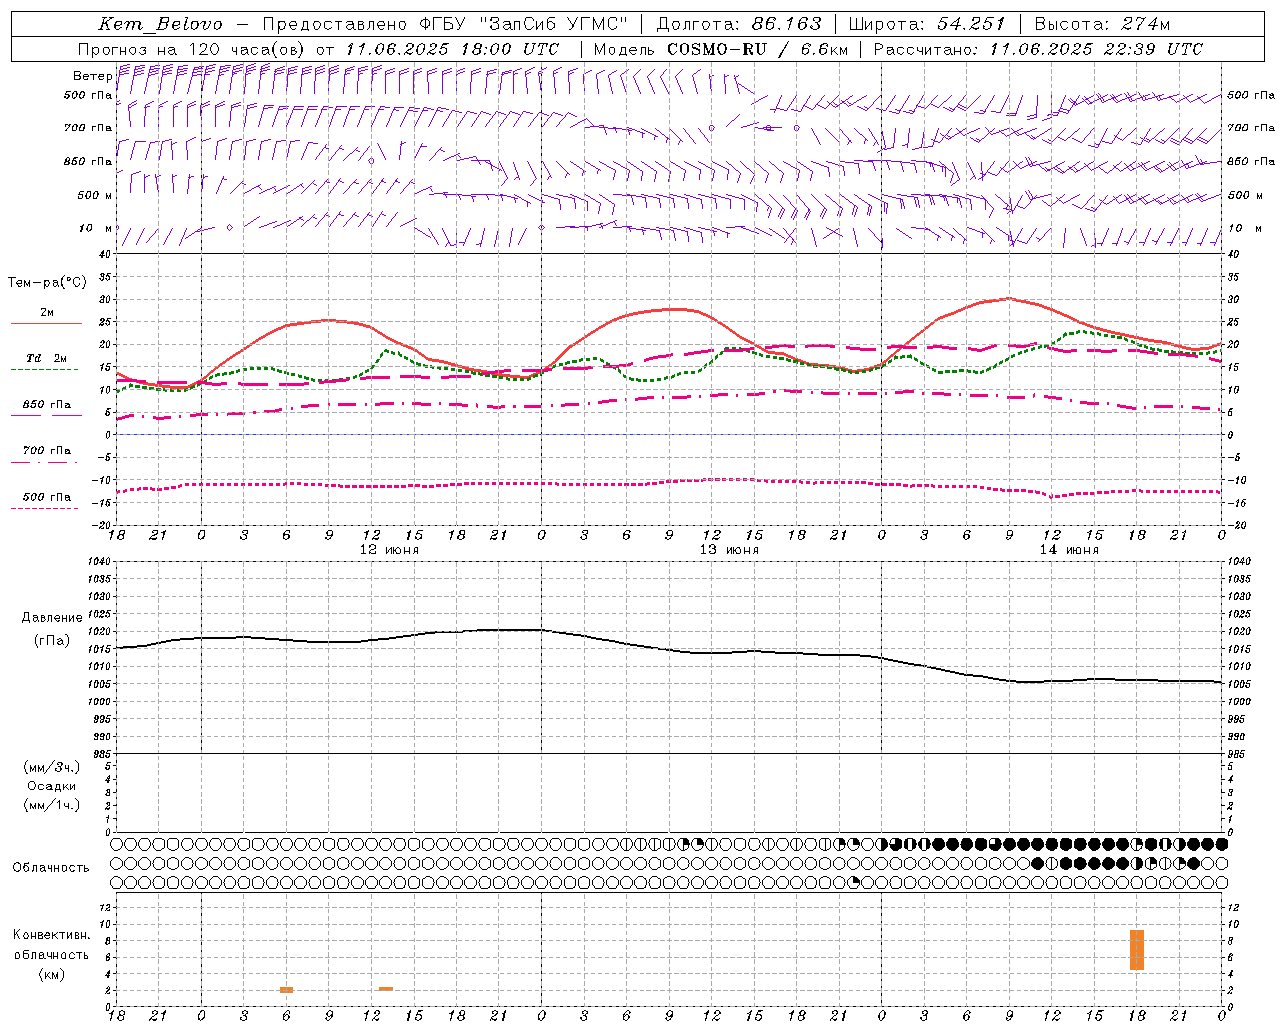The width and height of the screenshot is (1280, 1024).
Task: Click the Ветер wind panel label
Action: click(x=93, y=76)
